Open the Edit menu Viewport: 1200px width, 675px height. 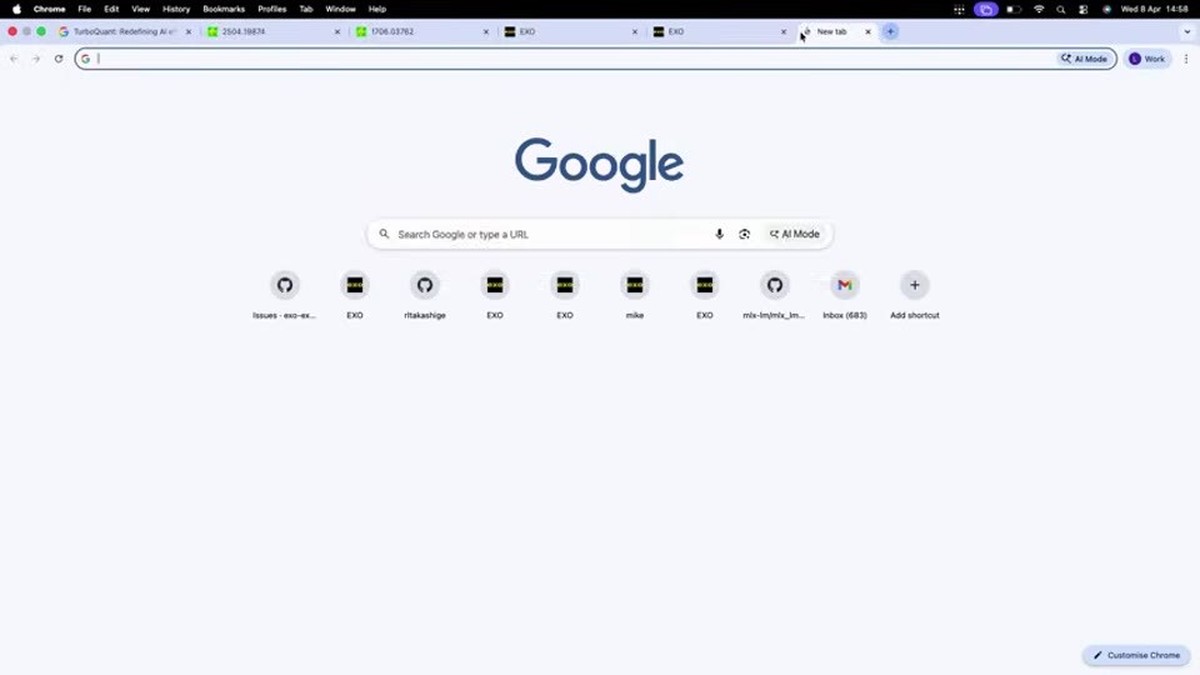[x=111, y=9]
